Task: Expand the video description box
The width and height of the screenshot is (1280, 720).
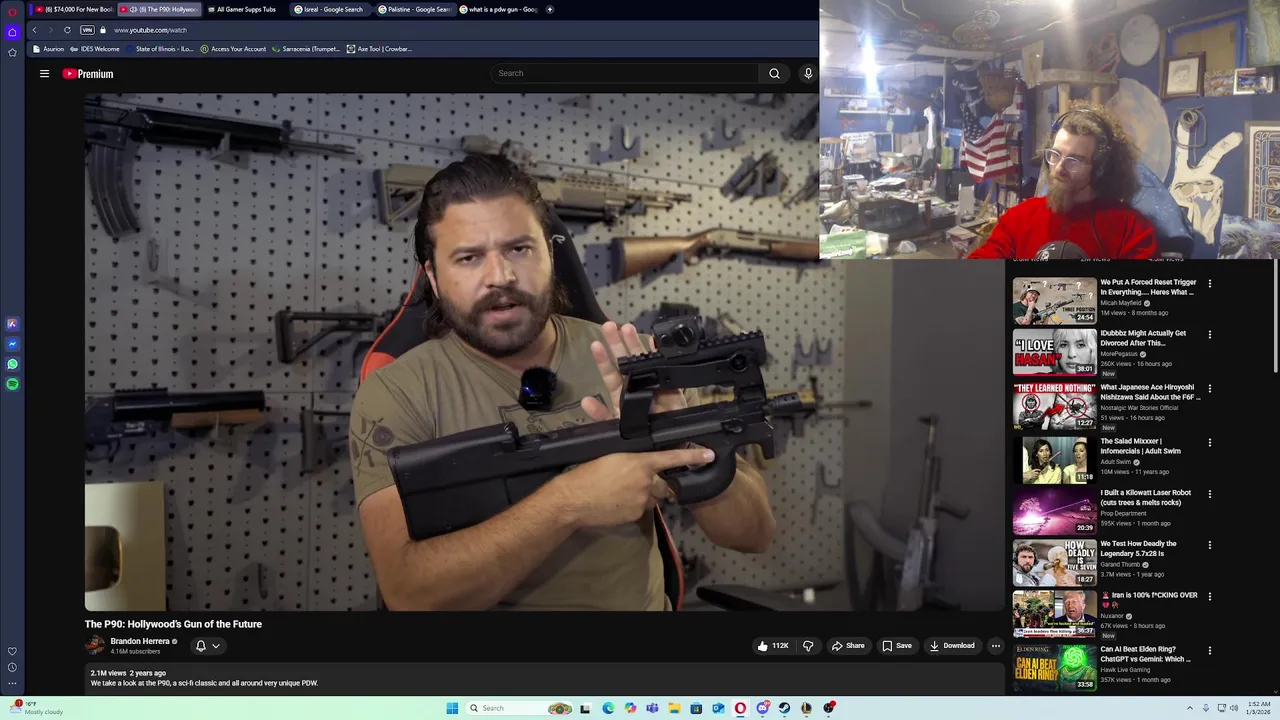Action: pos(545,679)
